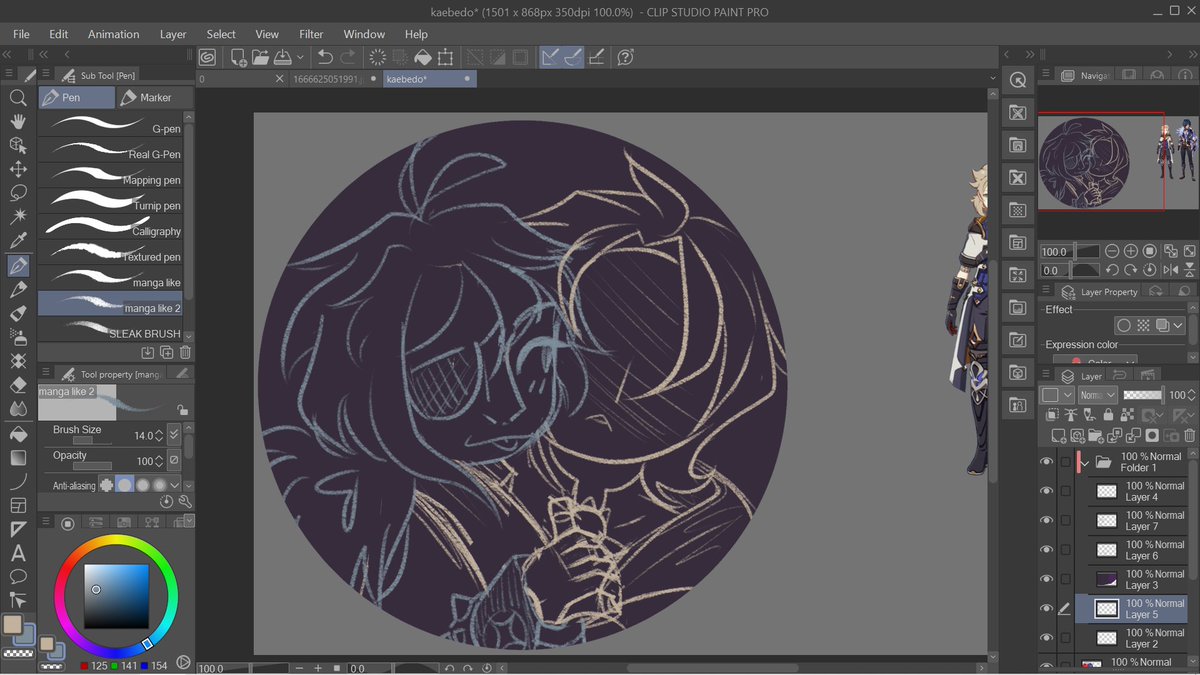Click the brush Opacity slider

click(x=91, y=465)
